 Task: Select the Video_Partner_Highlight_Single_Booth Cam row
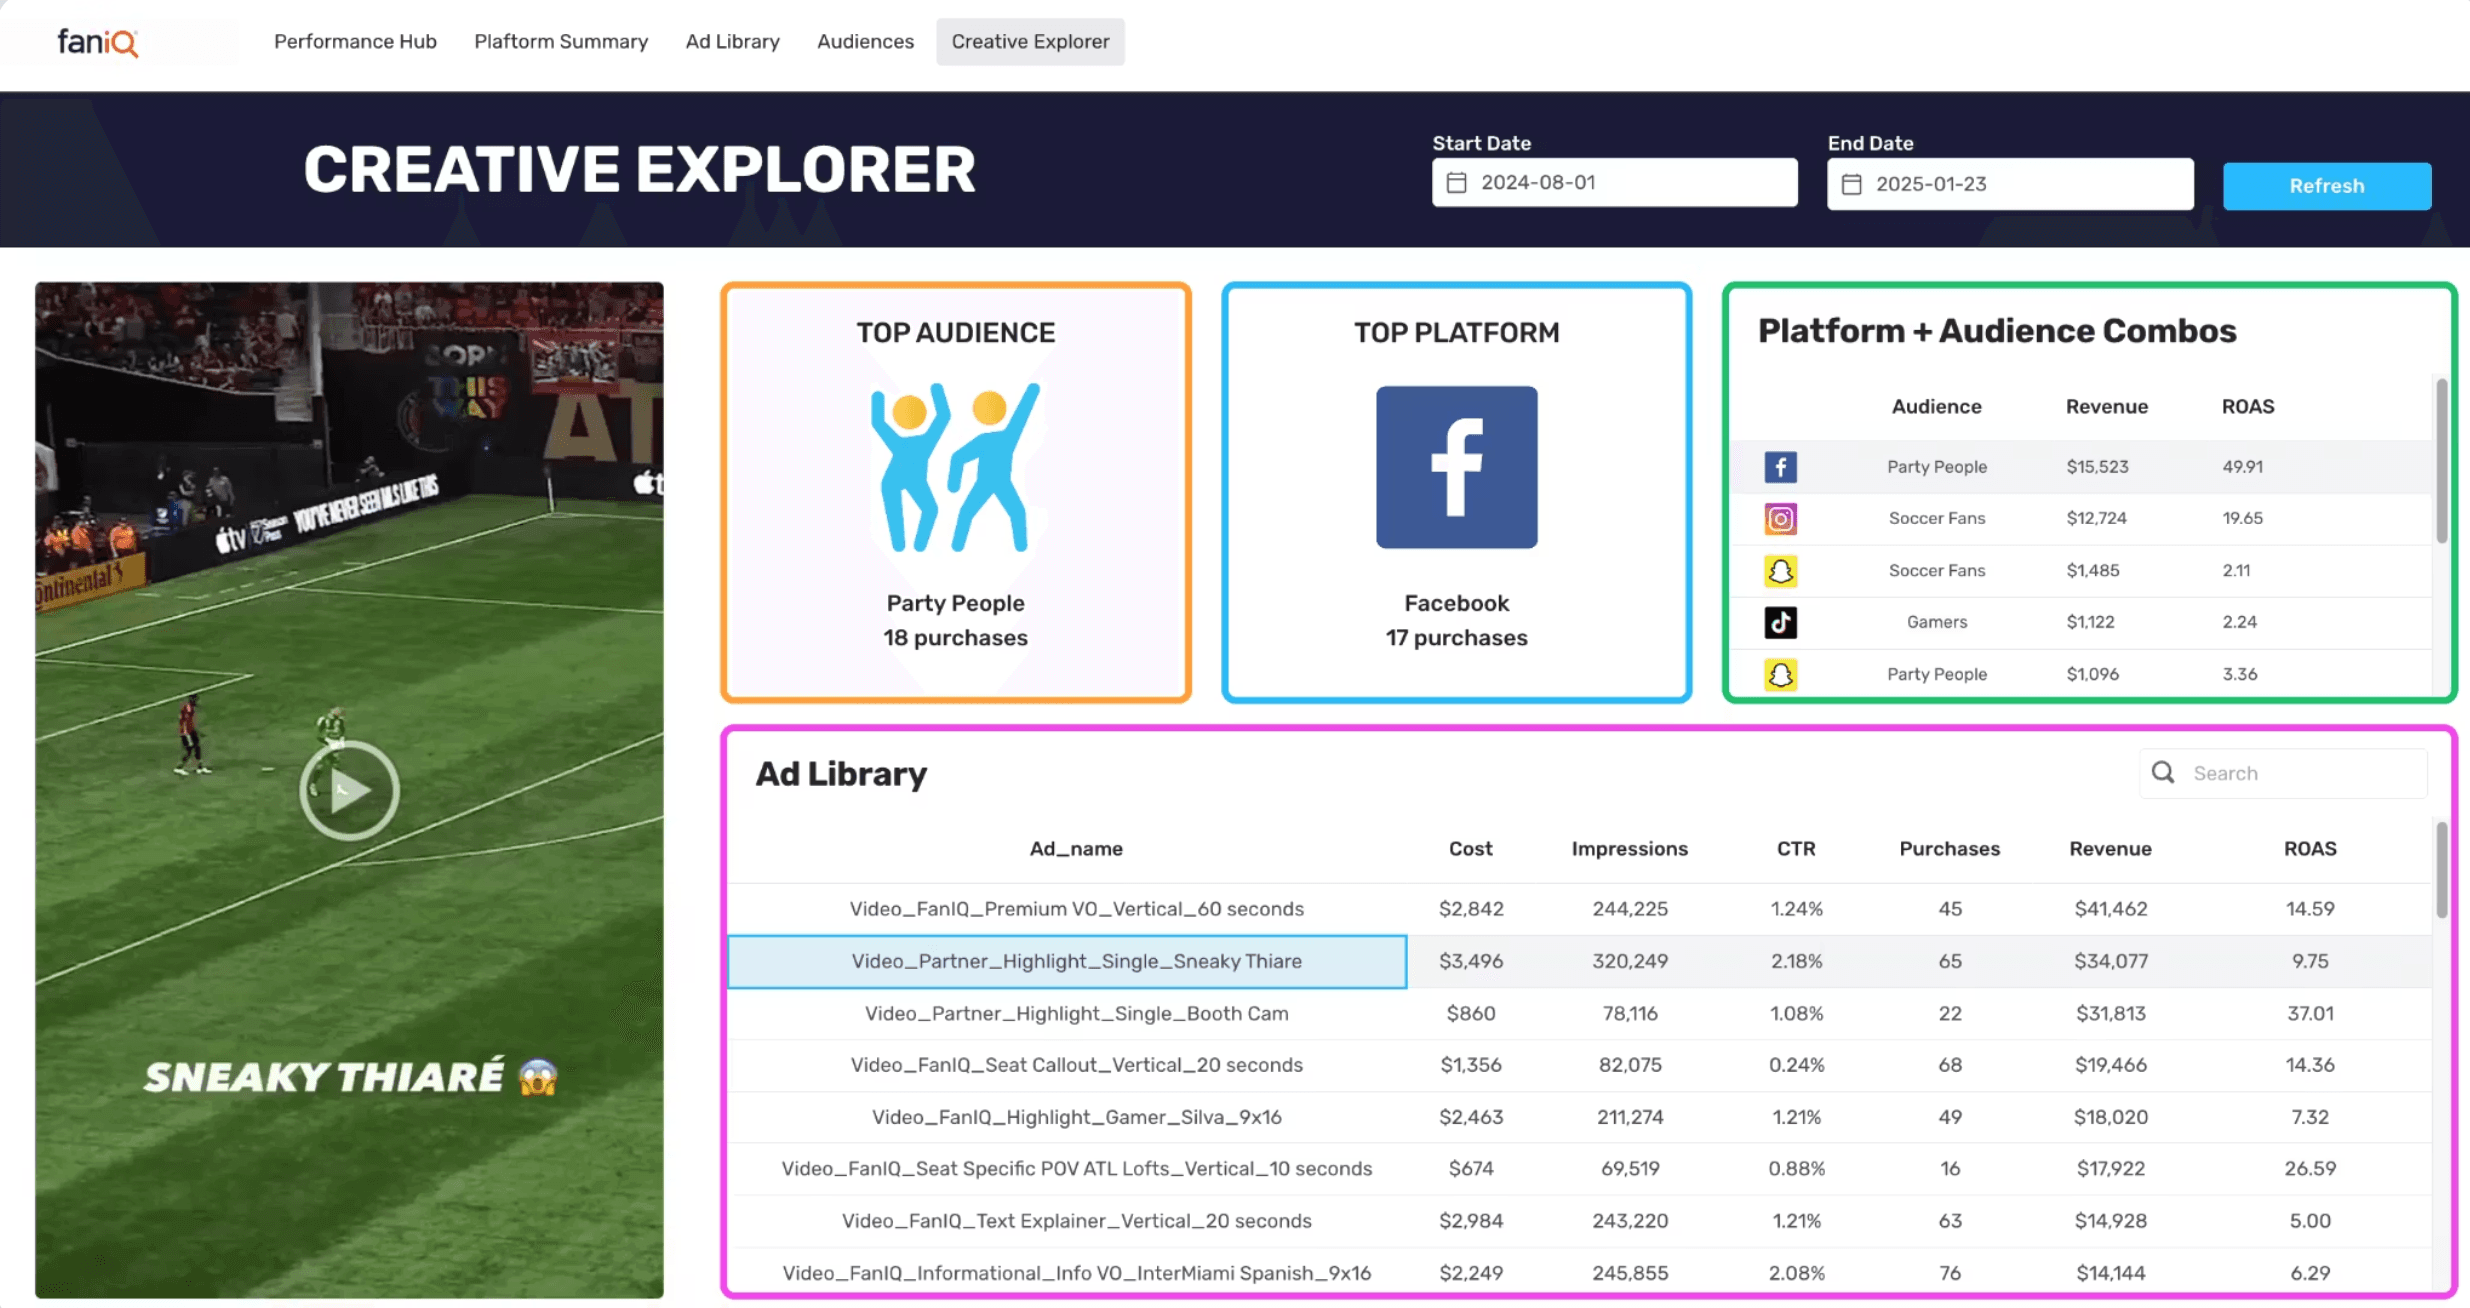point(1076,1013)
